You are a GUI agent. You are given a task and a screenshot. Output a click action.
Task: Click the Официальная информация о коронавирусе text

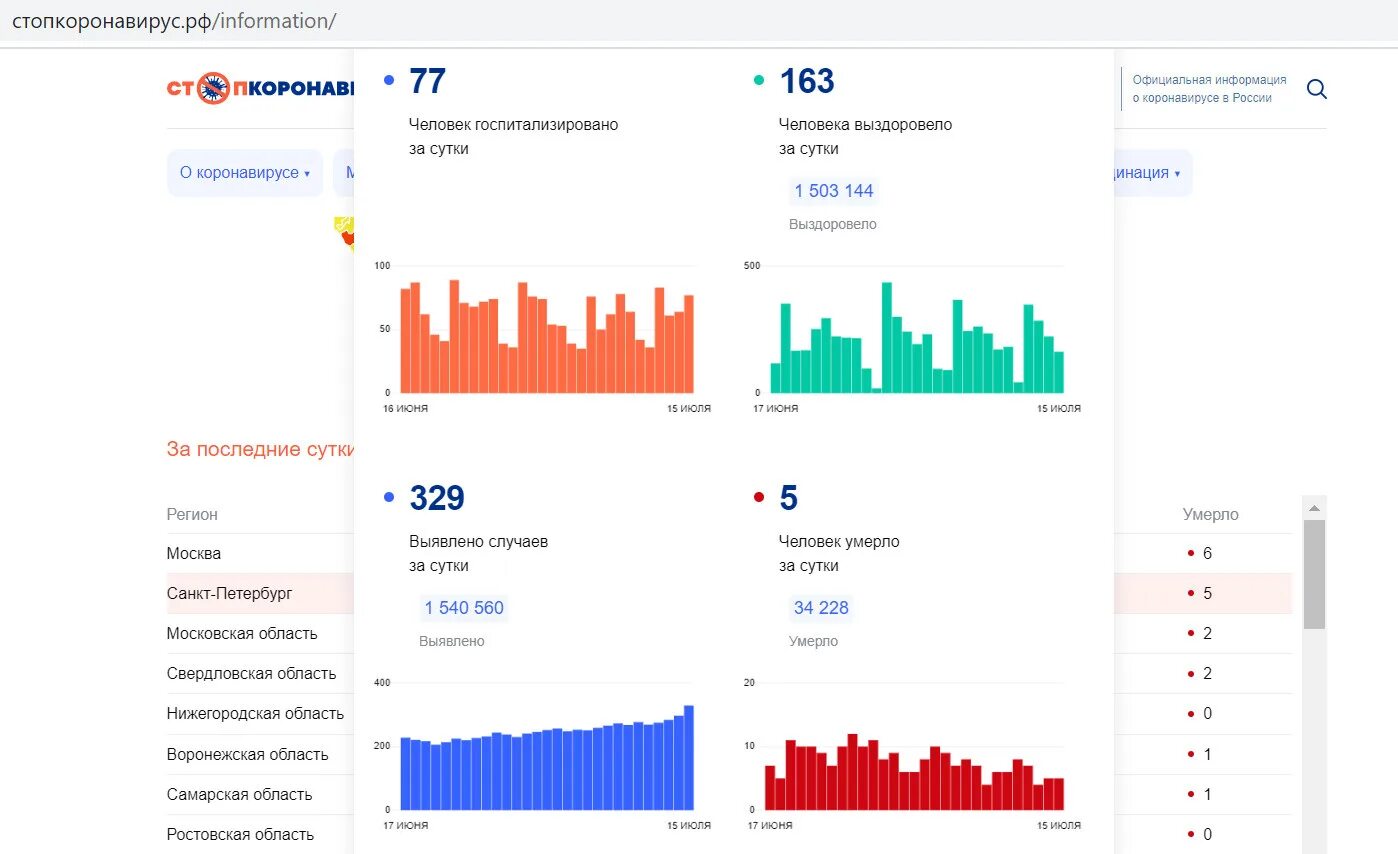[x=1209, y=89]
